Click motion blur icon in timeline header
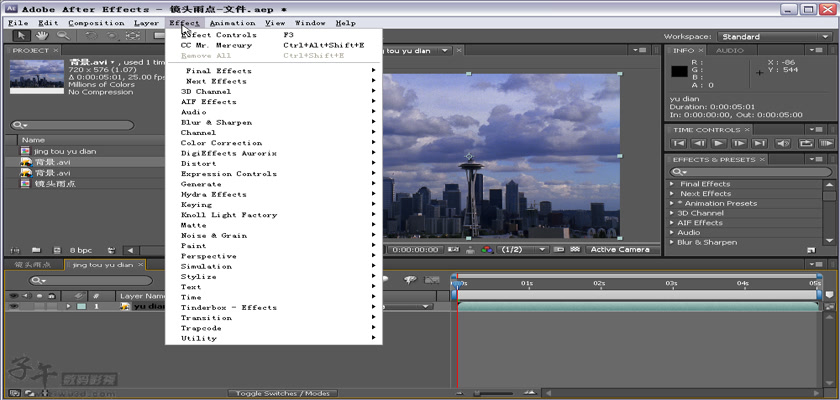This screenshot has width=840, height=400. point(385,279)
